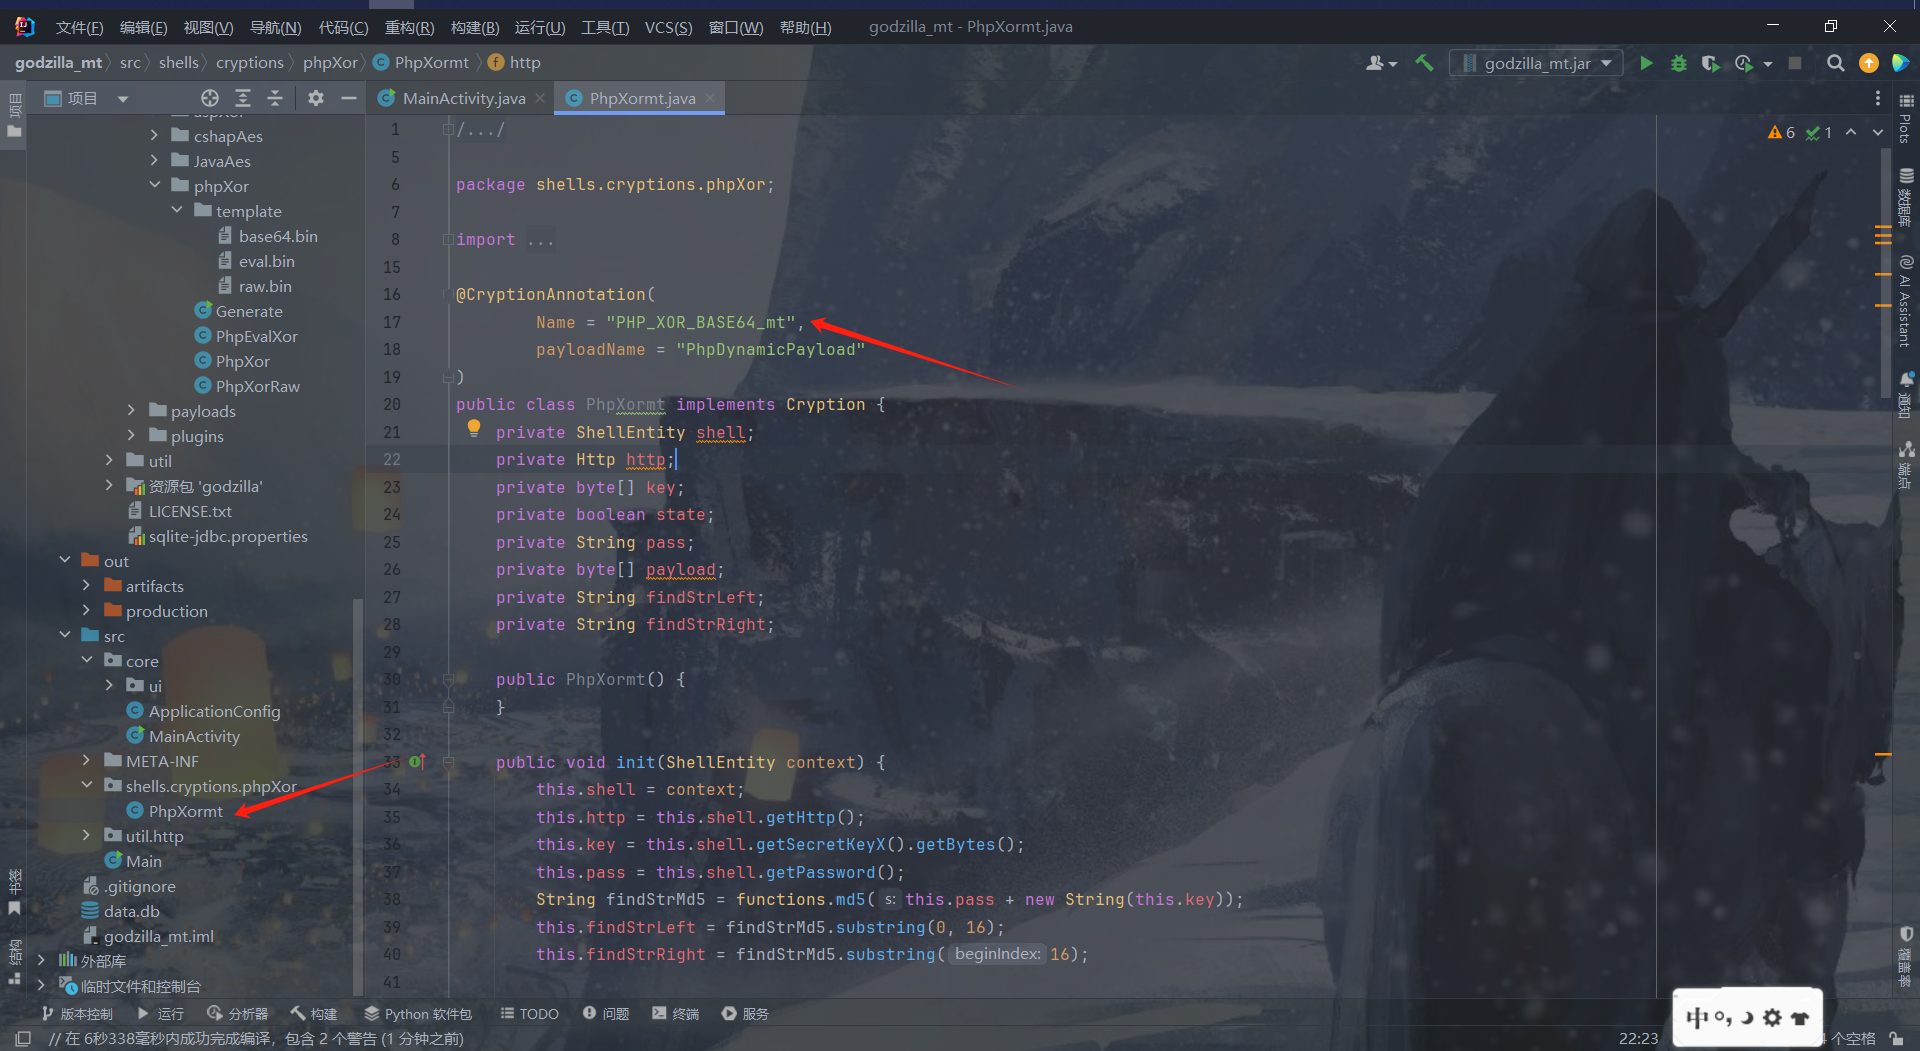Open Python 软件包 tool window
Screen dimensions: 1920x1051
[418, 1013]
